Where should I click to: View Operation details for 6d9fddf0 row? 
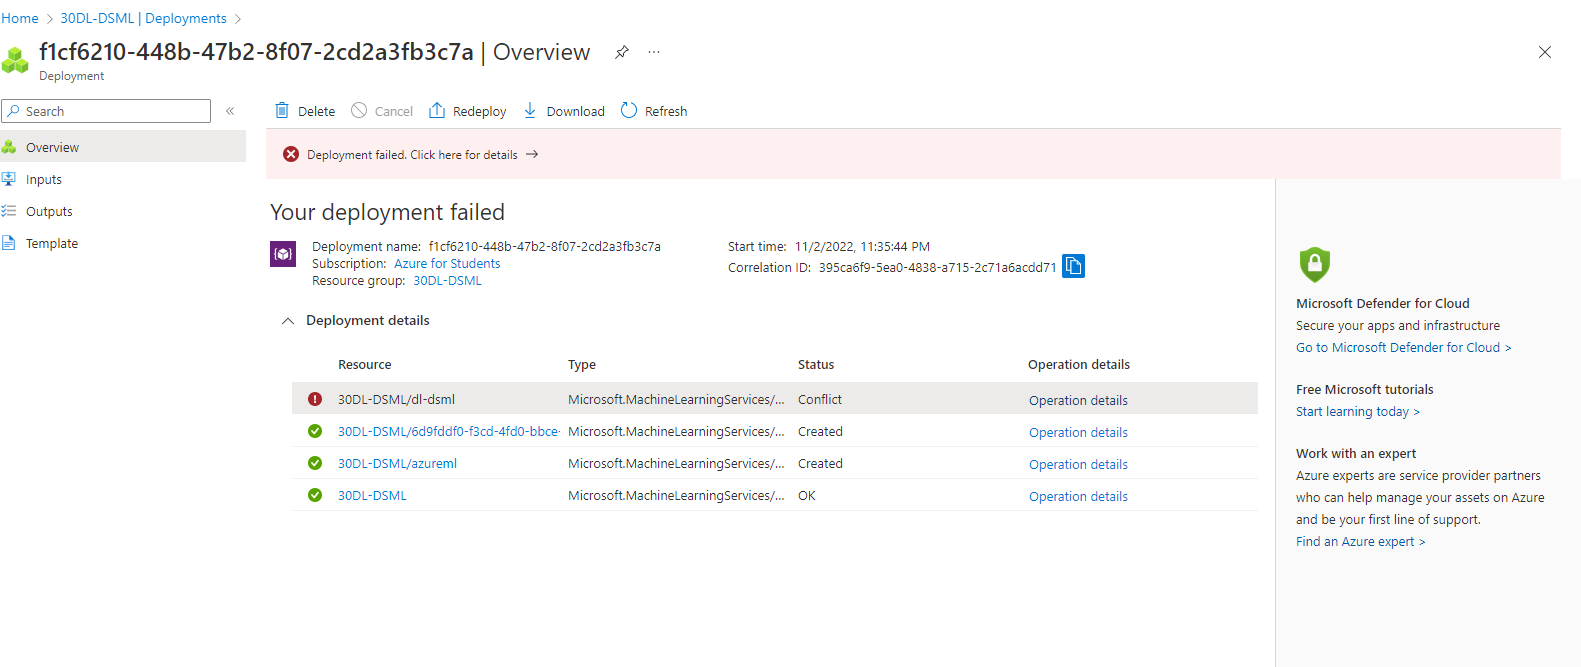(x=1078, y=432)
